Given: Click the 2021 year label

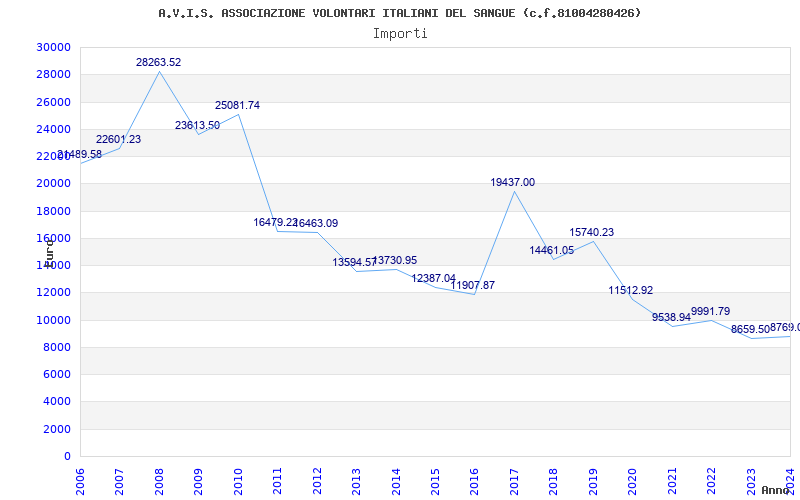Looking at the screenshot, I should 672,481.
